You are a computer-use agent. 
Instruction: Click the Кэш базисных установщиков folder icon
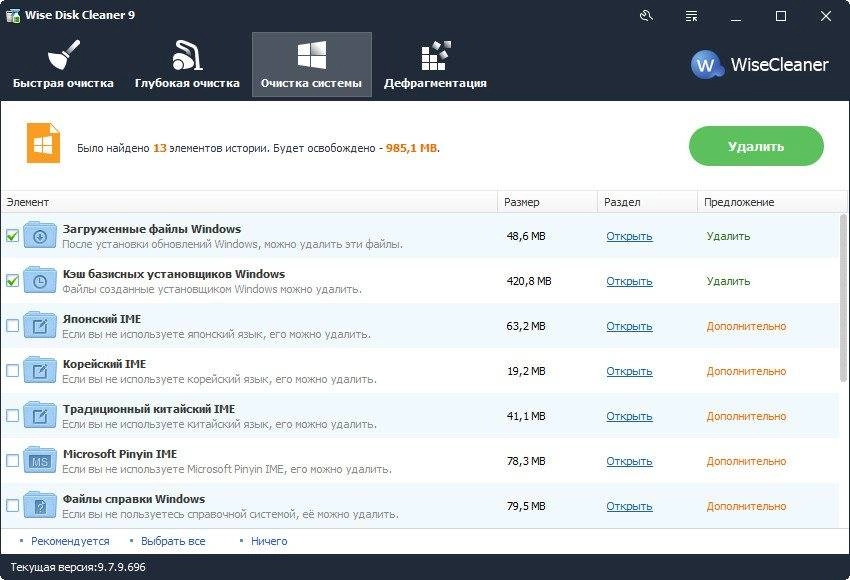point(40,280)
